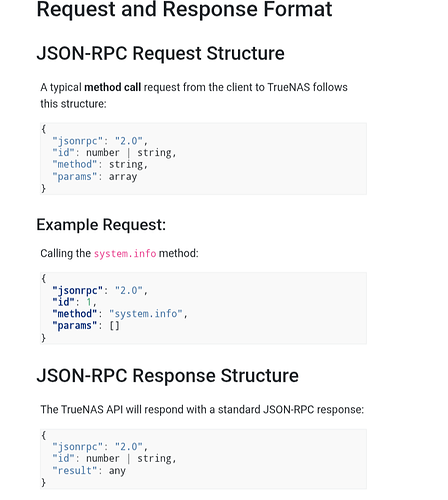The height and width of the screenshot is (500, 448).
Task: Click the sentence about the standard JSON-RPC response
Action: [x=202, y=410]
